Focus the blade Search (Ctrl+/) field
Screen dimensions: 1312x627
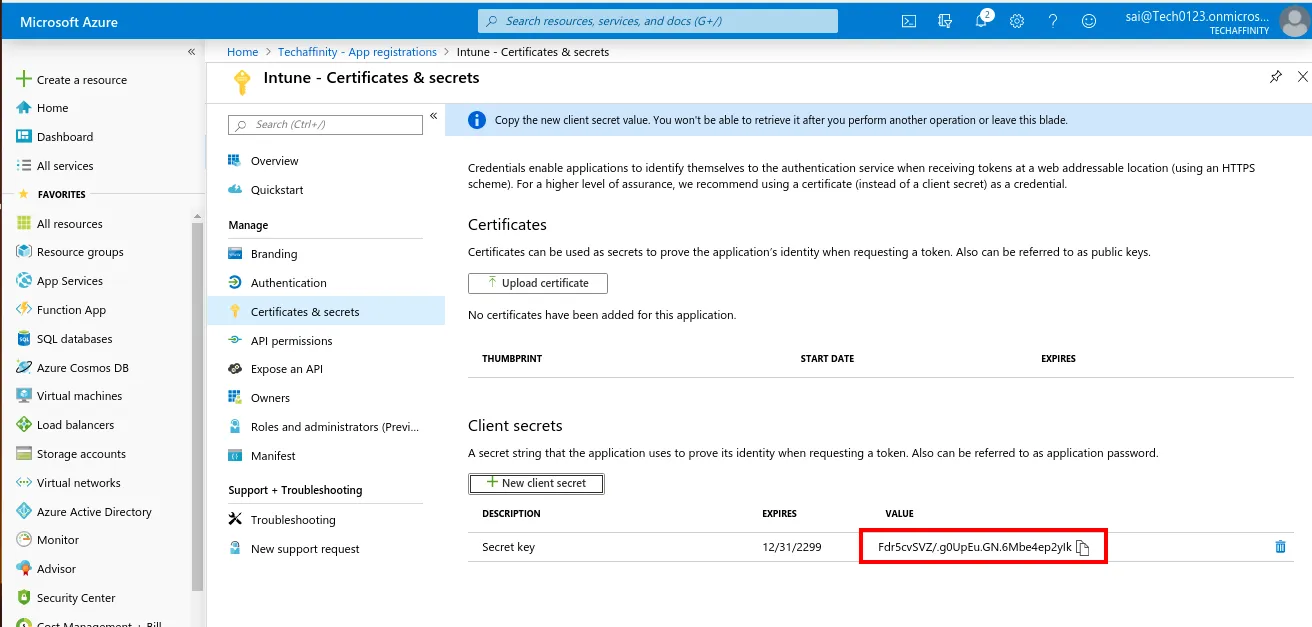click(x=326, y=125)
